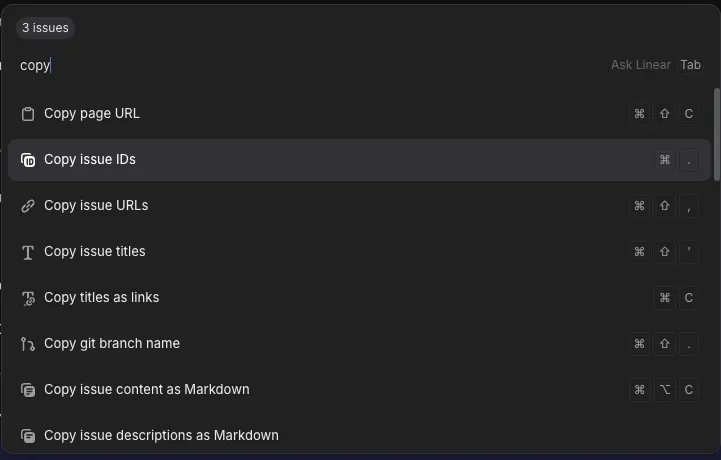The image size is (721, 460).
Task: Choose Copy issue IDs from the list
Action: pos(360,160)
